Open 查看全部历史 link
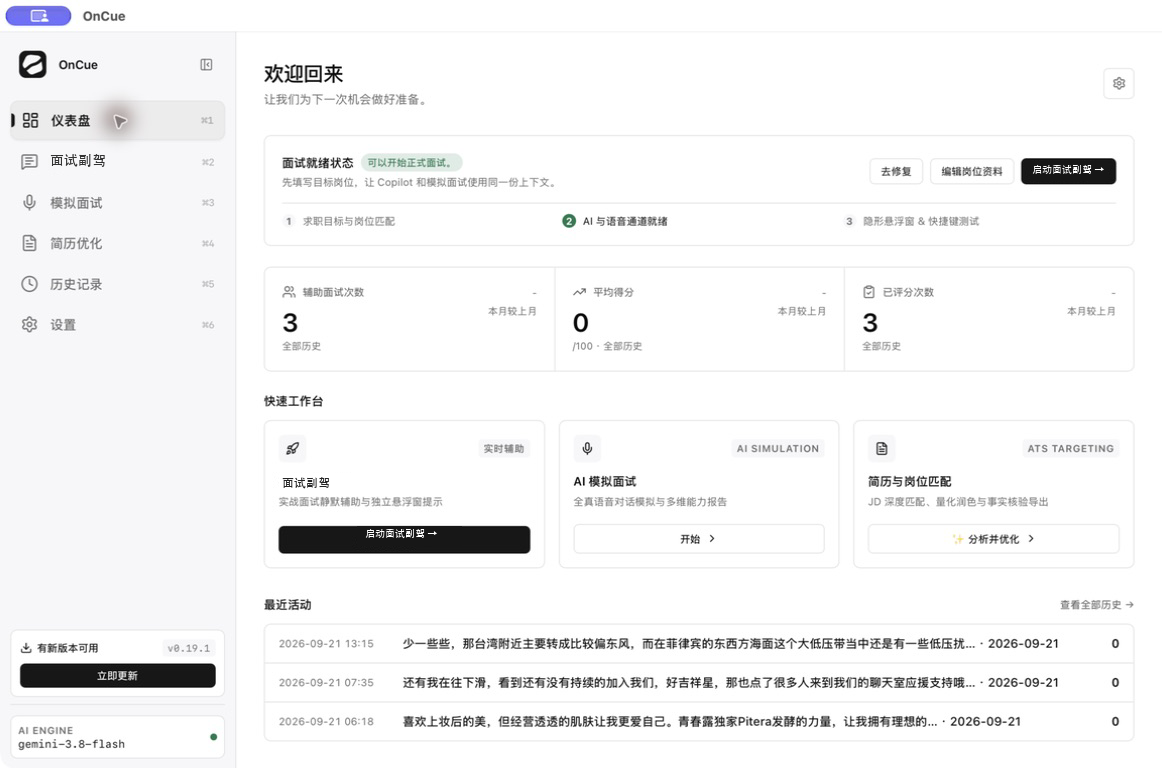The height and width of the screenshot is (768, 1162). pos(1097,605)
